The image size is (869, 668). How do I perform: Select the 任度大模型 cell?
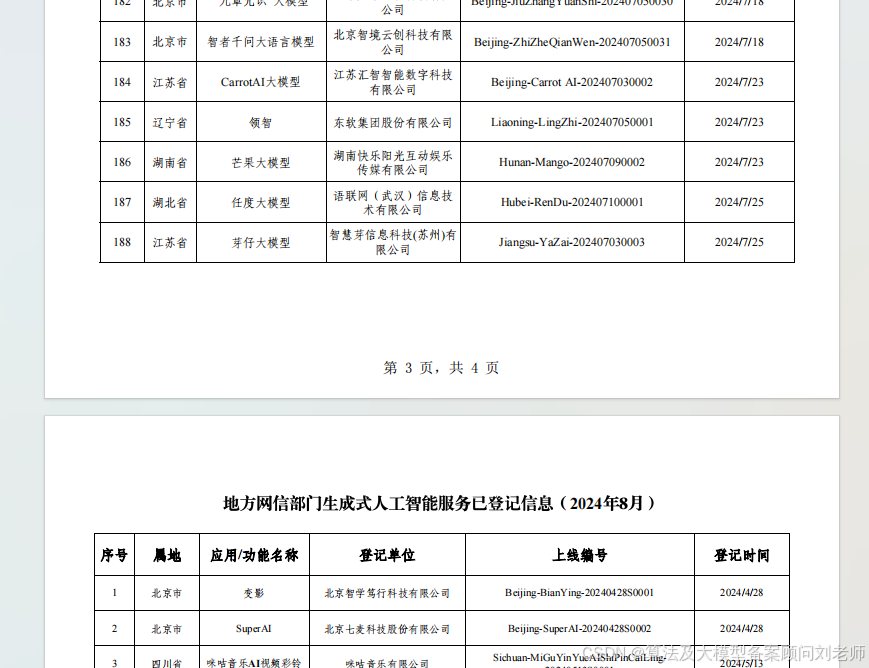click(x=260, y=202)
